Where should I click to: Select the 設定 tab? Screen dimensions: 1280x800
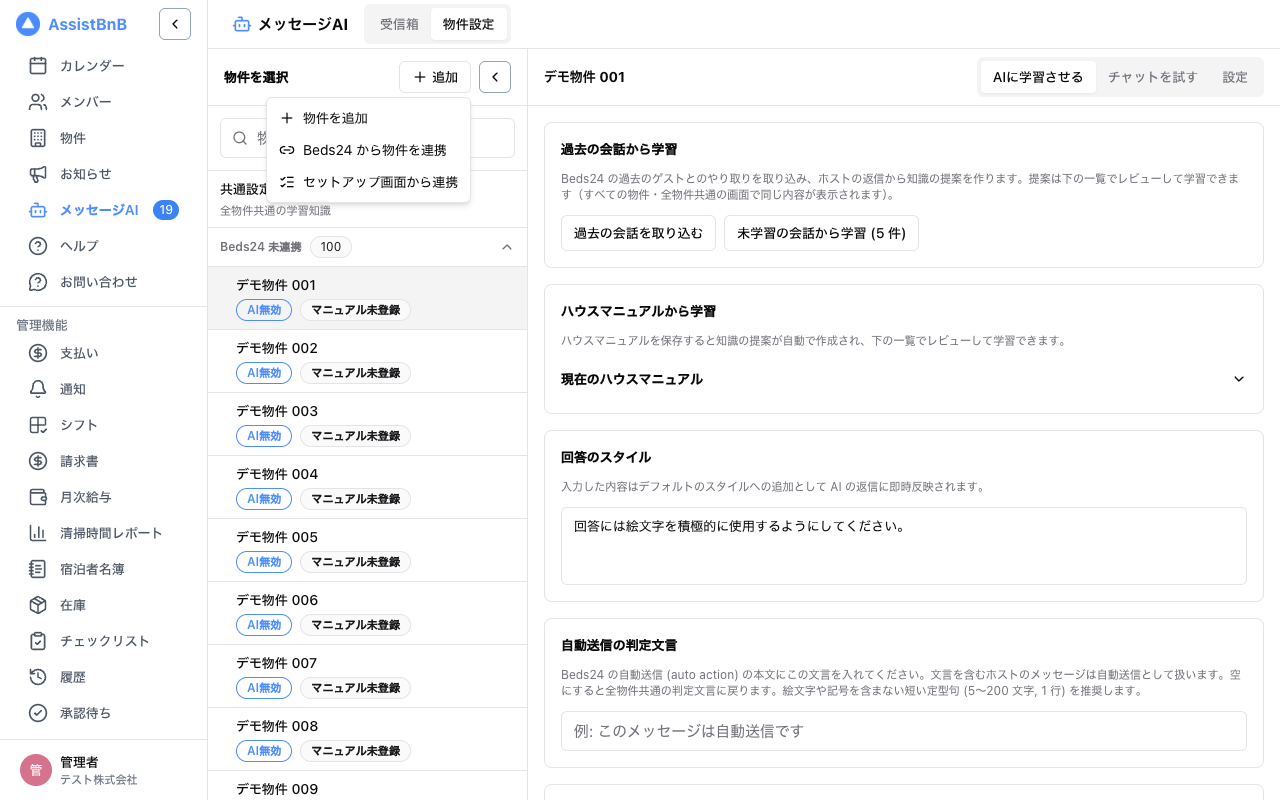[x=1235, y=77]
